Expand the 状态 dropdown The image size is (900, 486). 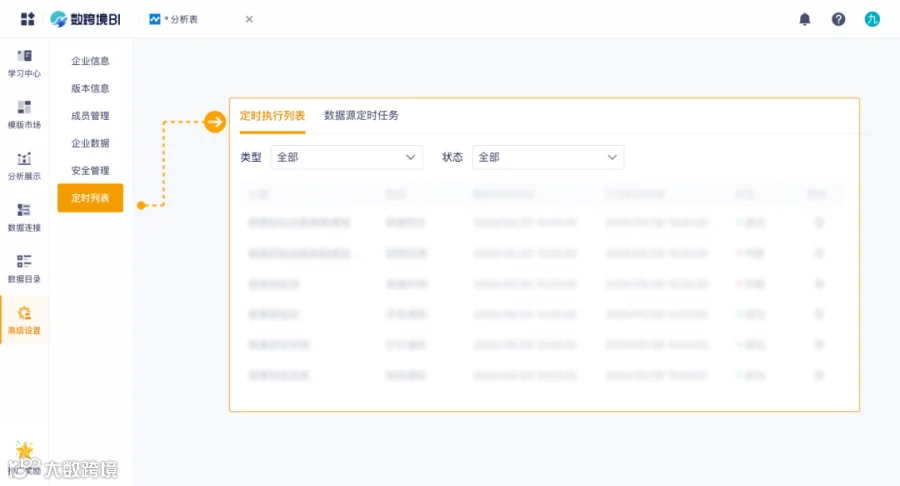click(x=548, y=157)
